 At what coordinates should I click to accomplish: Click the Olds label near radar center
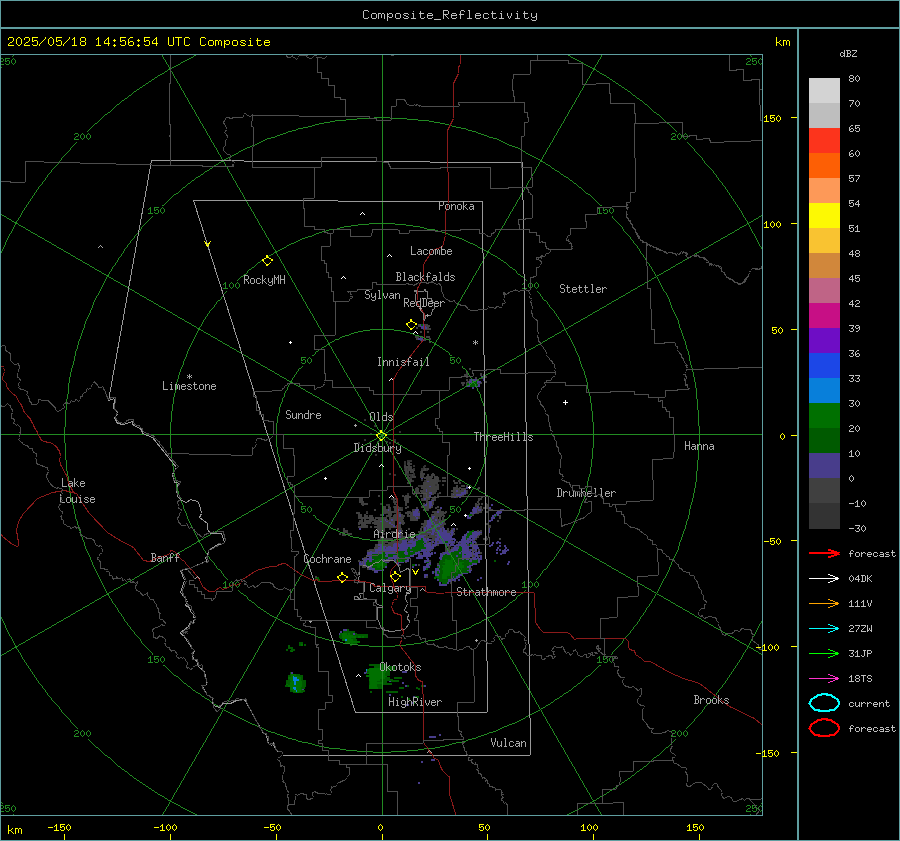click(381, 417)
